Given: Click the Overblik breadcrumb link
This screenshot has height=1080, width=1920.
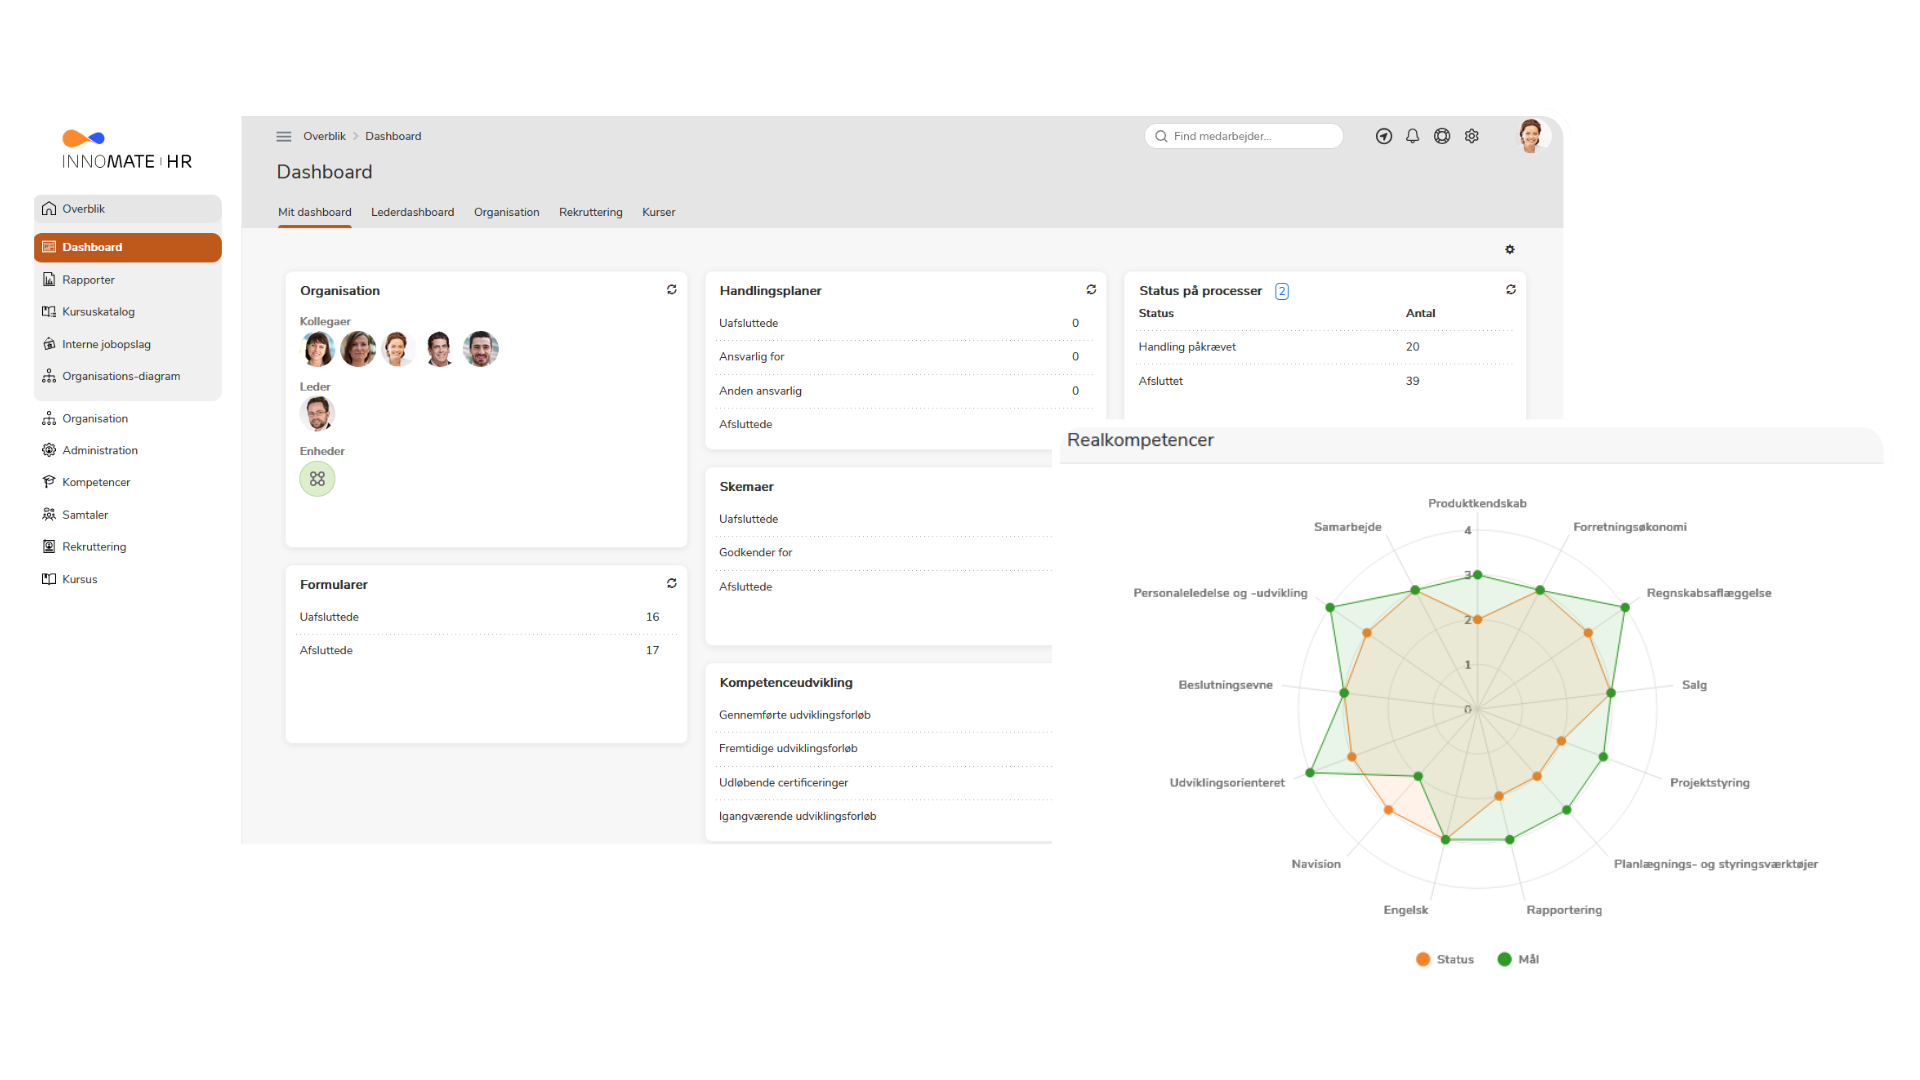Looking at the screenshot, I should [x=325, y=136].
